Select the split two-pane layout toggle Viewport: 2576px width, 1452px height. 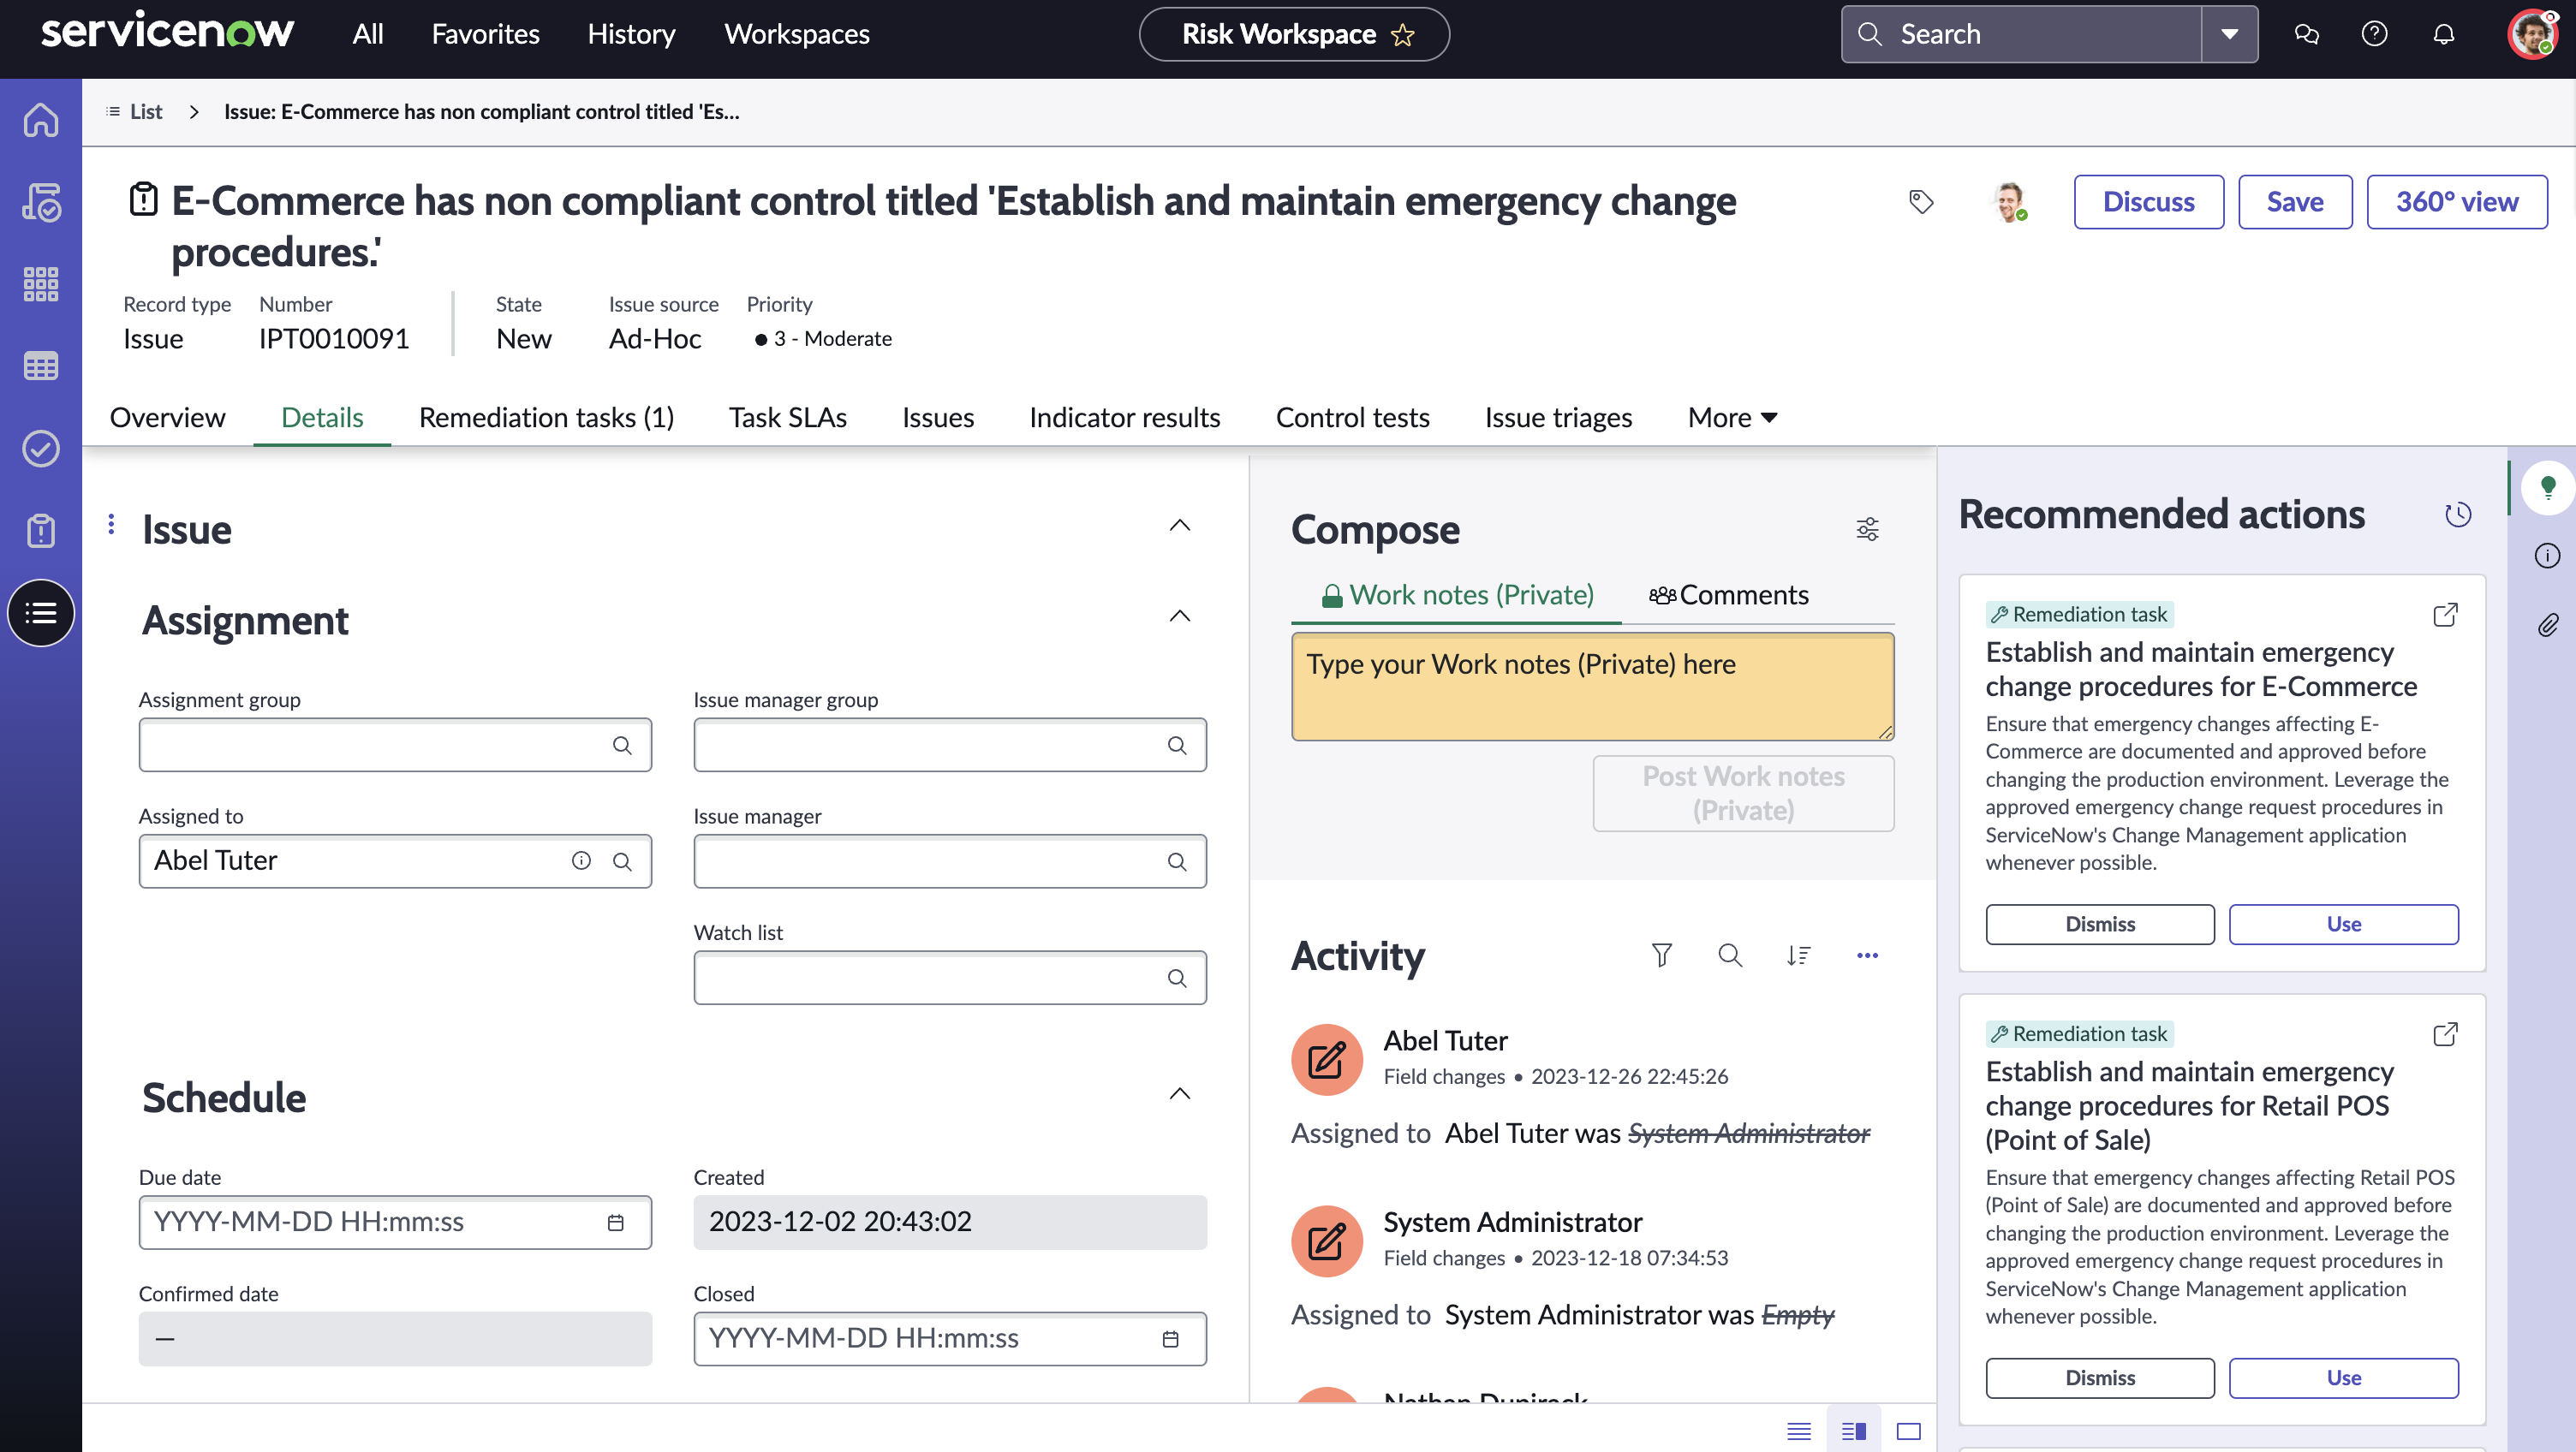click(x=1854, y=1431)
